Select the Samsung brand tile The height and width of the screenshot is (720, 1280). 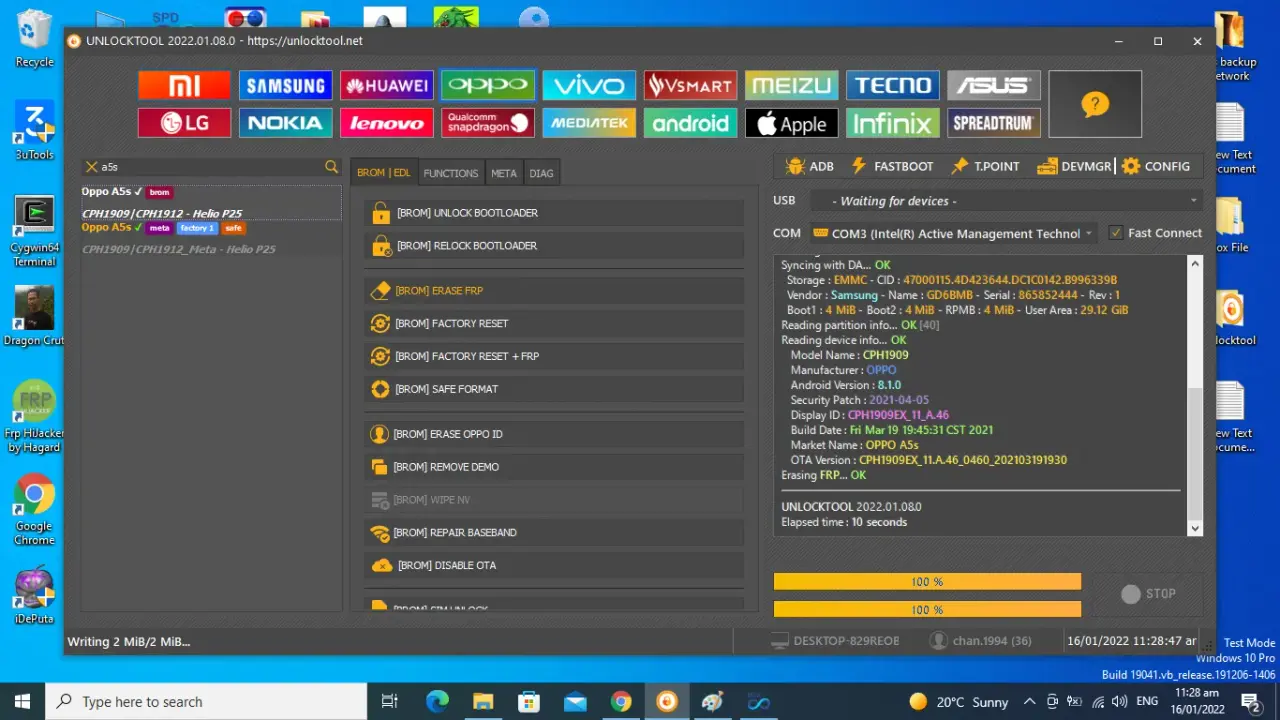click(285, 85)
